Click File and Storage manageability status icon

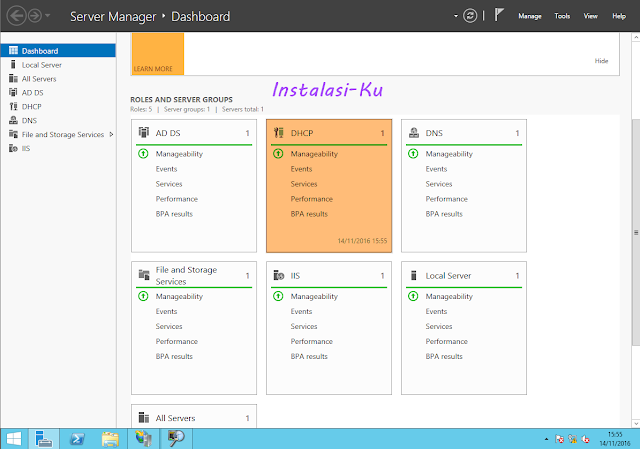tap(143, 296)
